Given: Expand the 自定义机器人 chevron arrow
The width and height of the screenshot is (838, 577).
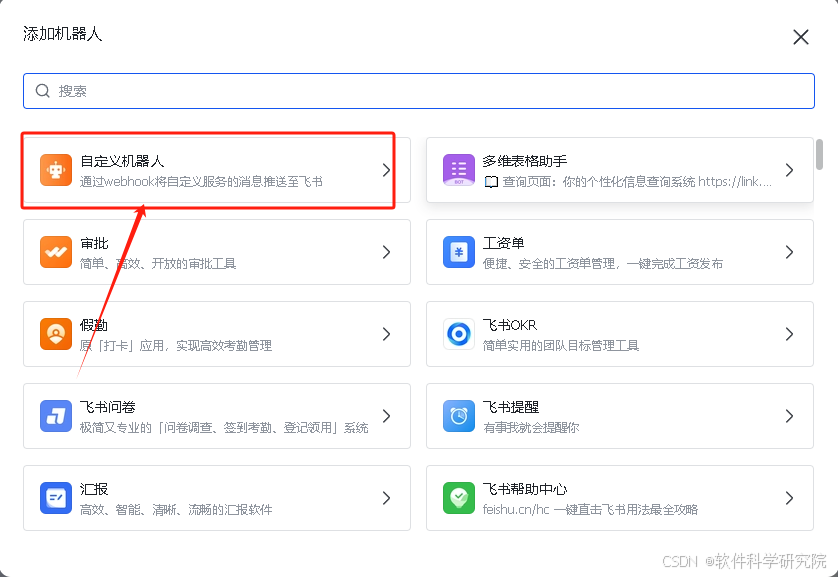Looking at the screenshot, I should [386, 170].
